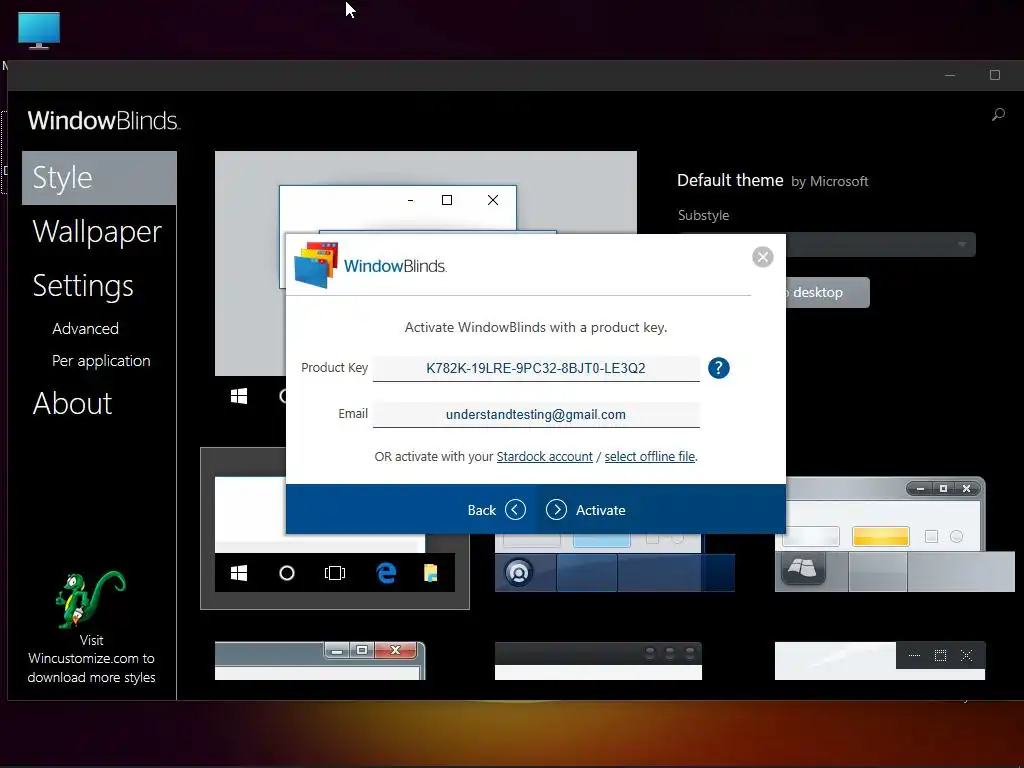
Task: Select the white flat style thumbnail
Action: click(x=880, y=661)
